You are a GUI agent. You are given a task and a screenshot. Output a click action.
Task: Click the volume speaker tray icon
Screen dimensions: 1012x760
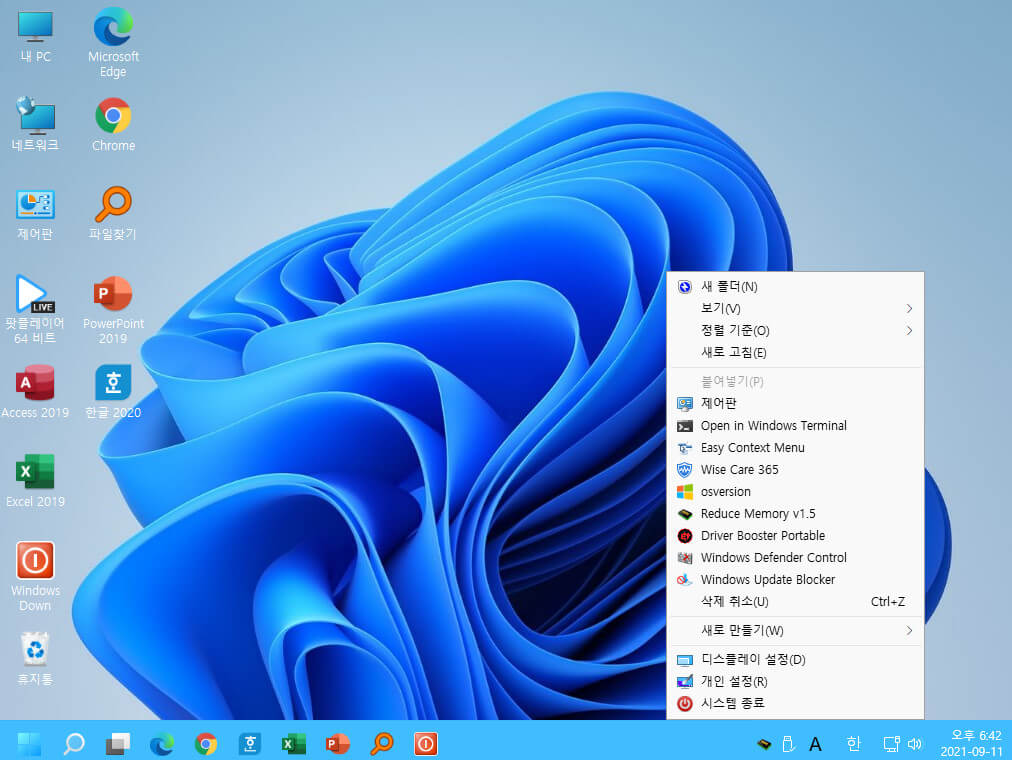coord(915,745)
